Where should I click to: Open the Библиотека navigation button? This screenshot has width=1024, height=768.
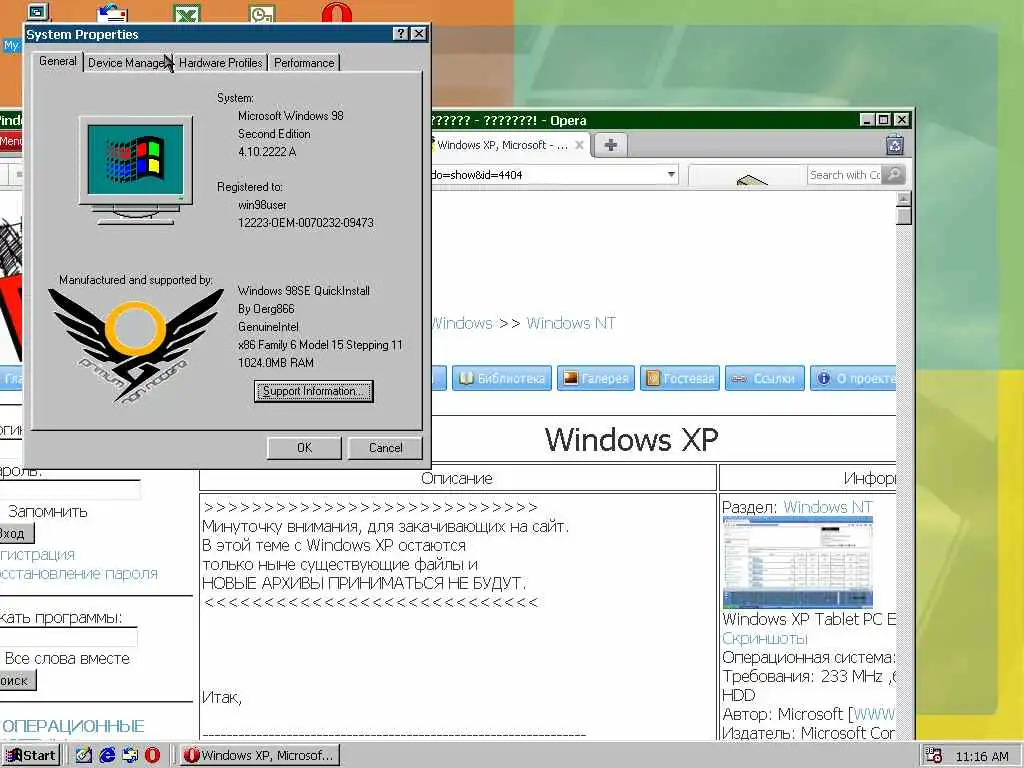[502, 378]
